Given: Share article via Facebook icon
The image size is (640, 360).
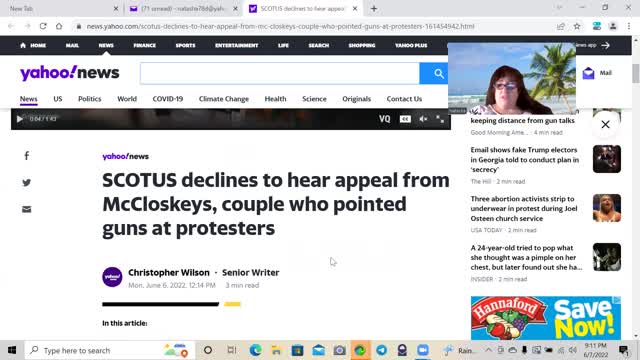Looking at the screenshot, I should tap(27, 156).
